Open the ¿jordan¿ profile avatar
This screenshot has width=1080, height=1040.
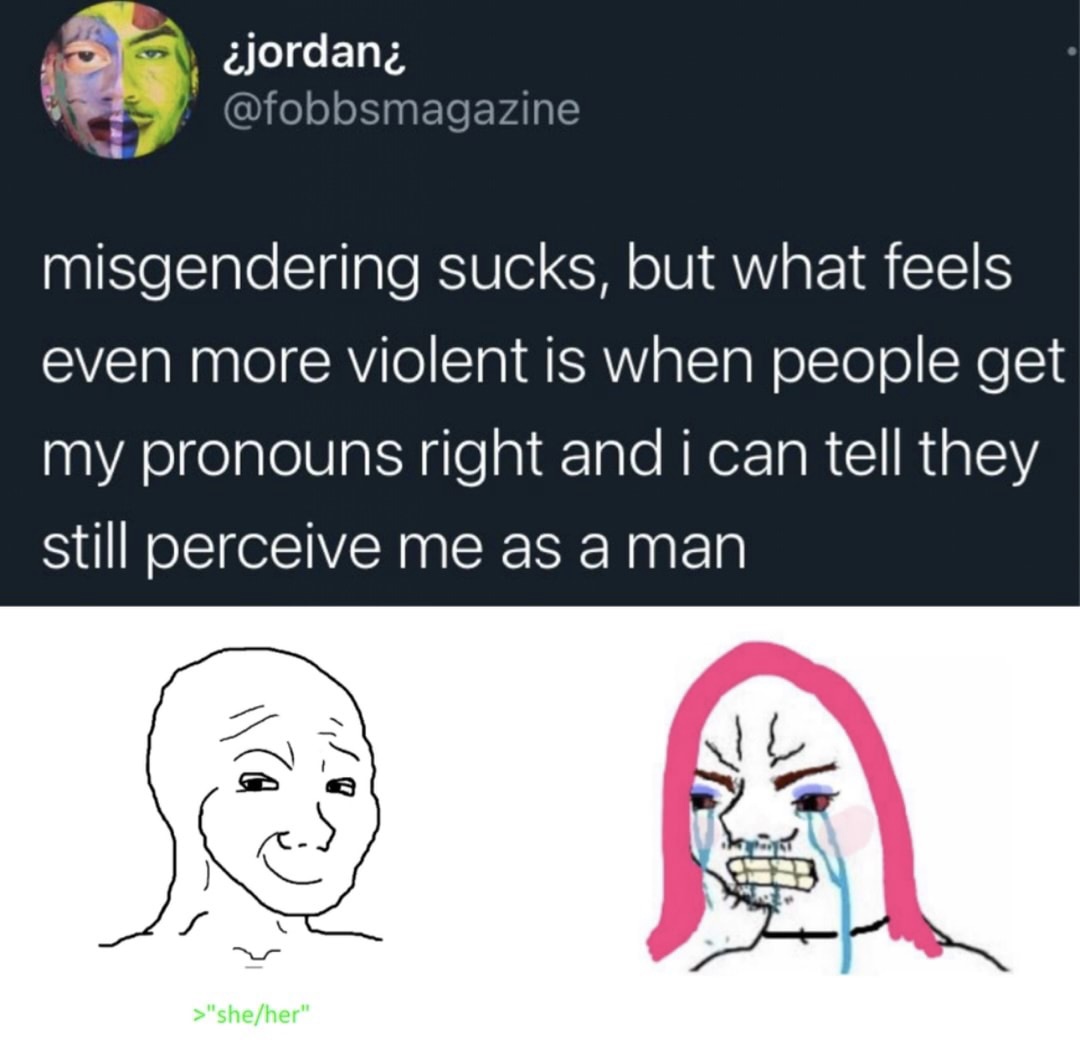point(119,81)
